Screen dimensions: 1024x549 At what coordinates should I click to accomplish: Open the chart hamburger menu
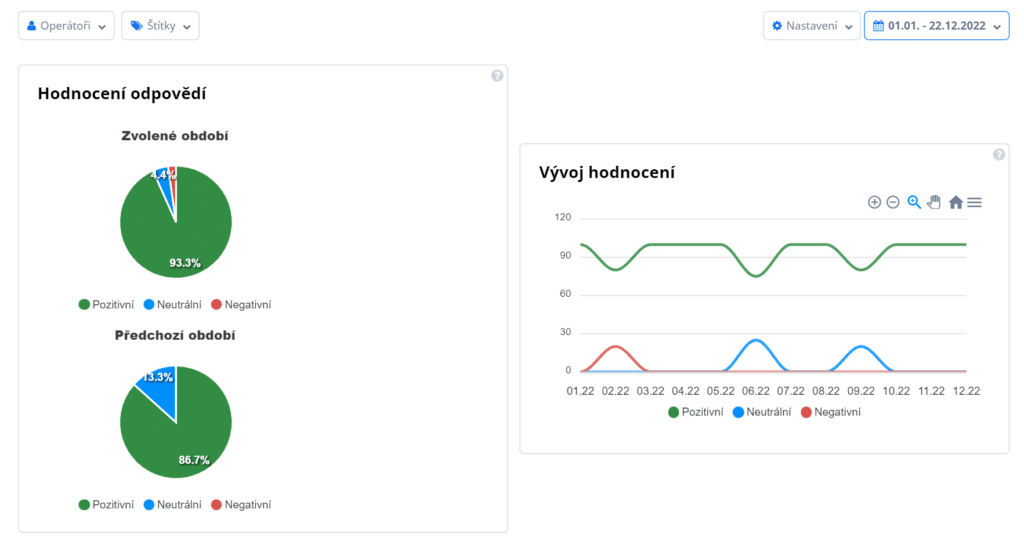pos(974,202)
